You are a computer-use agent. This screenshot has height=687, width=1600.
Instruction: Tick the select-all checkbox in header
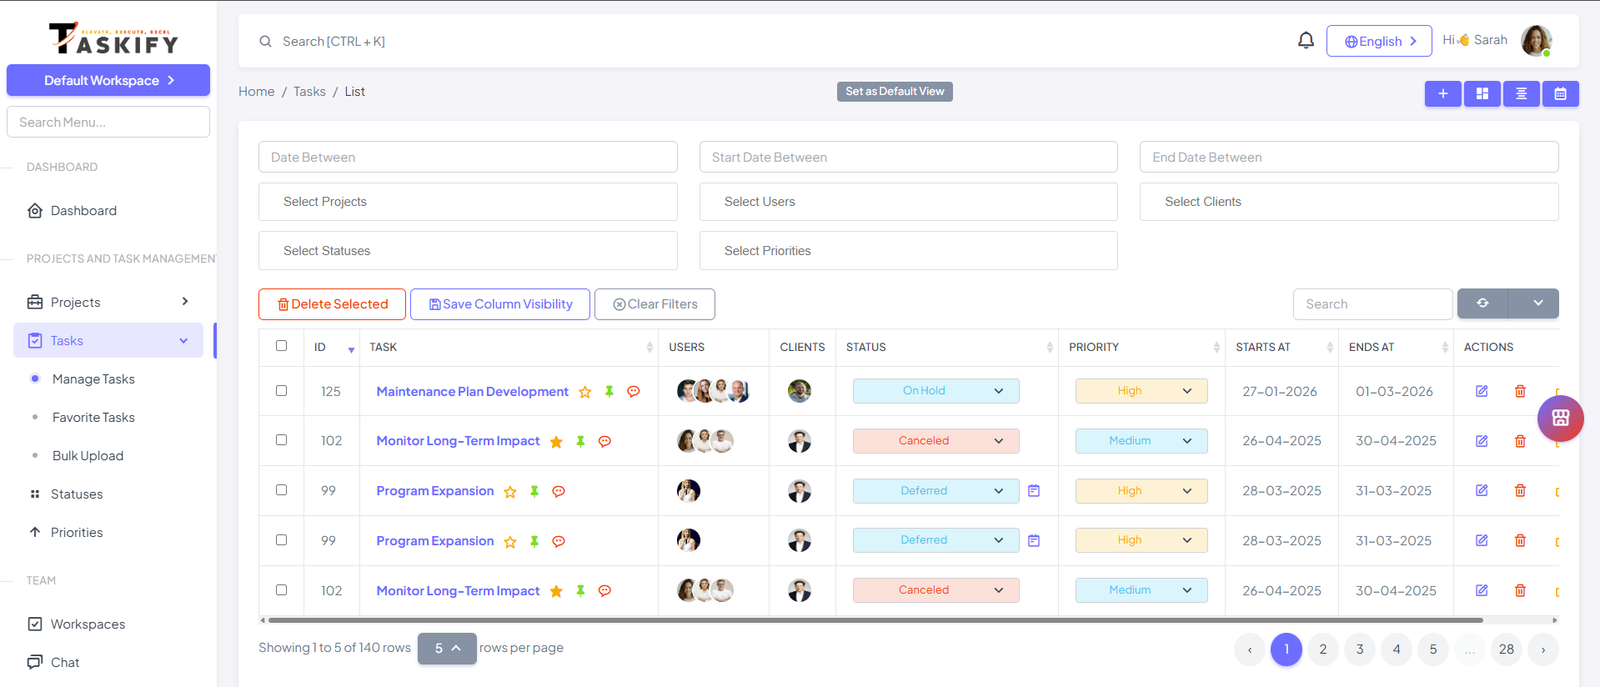point(281,346)
